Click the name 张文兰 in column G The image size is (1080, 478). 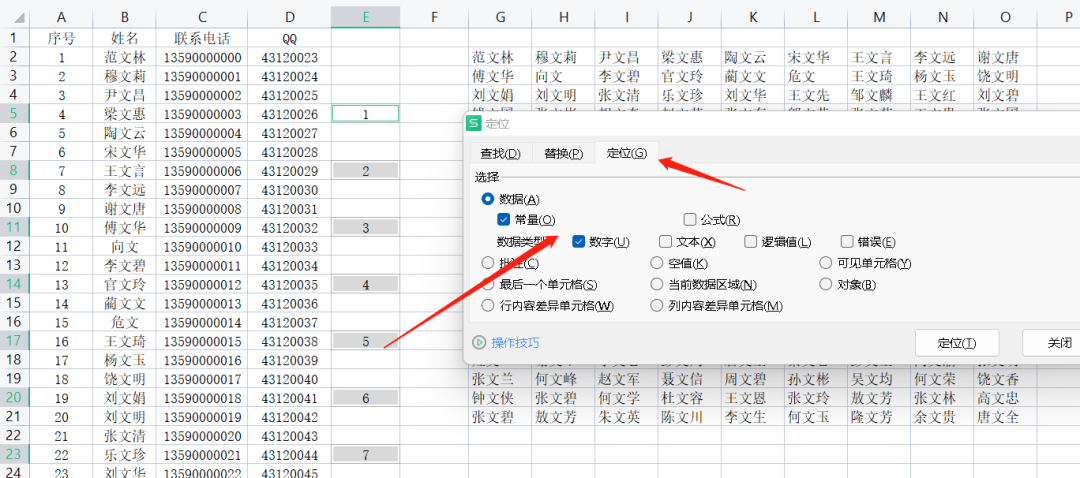tap(492, 379)
